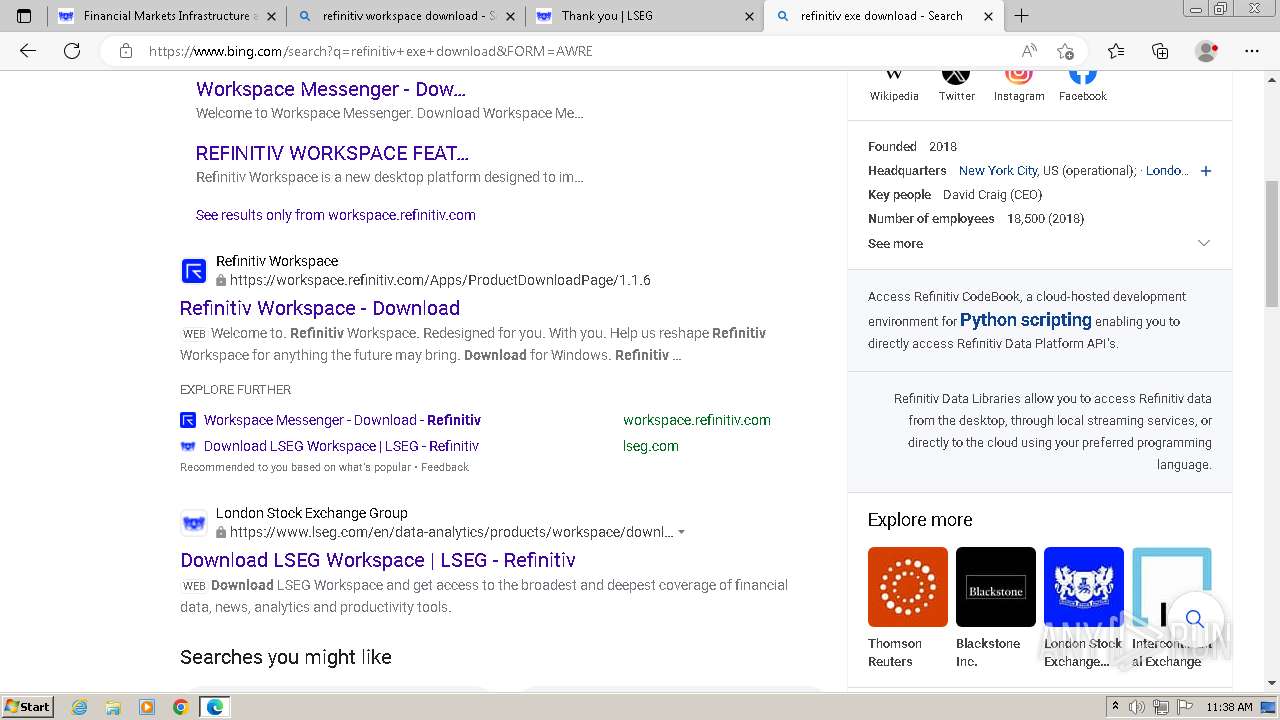The width and height of the screenshot is (1280, 720).
Task: Open the volume control in tray
Action: 1137,707
